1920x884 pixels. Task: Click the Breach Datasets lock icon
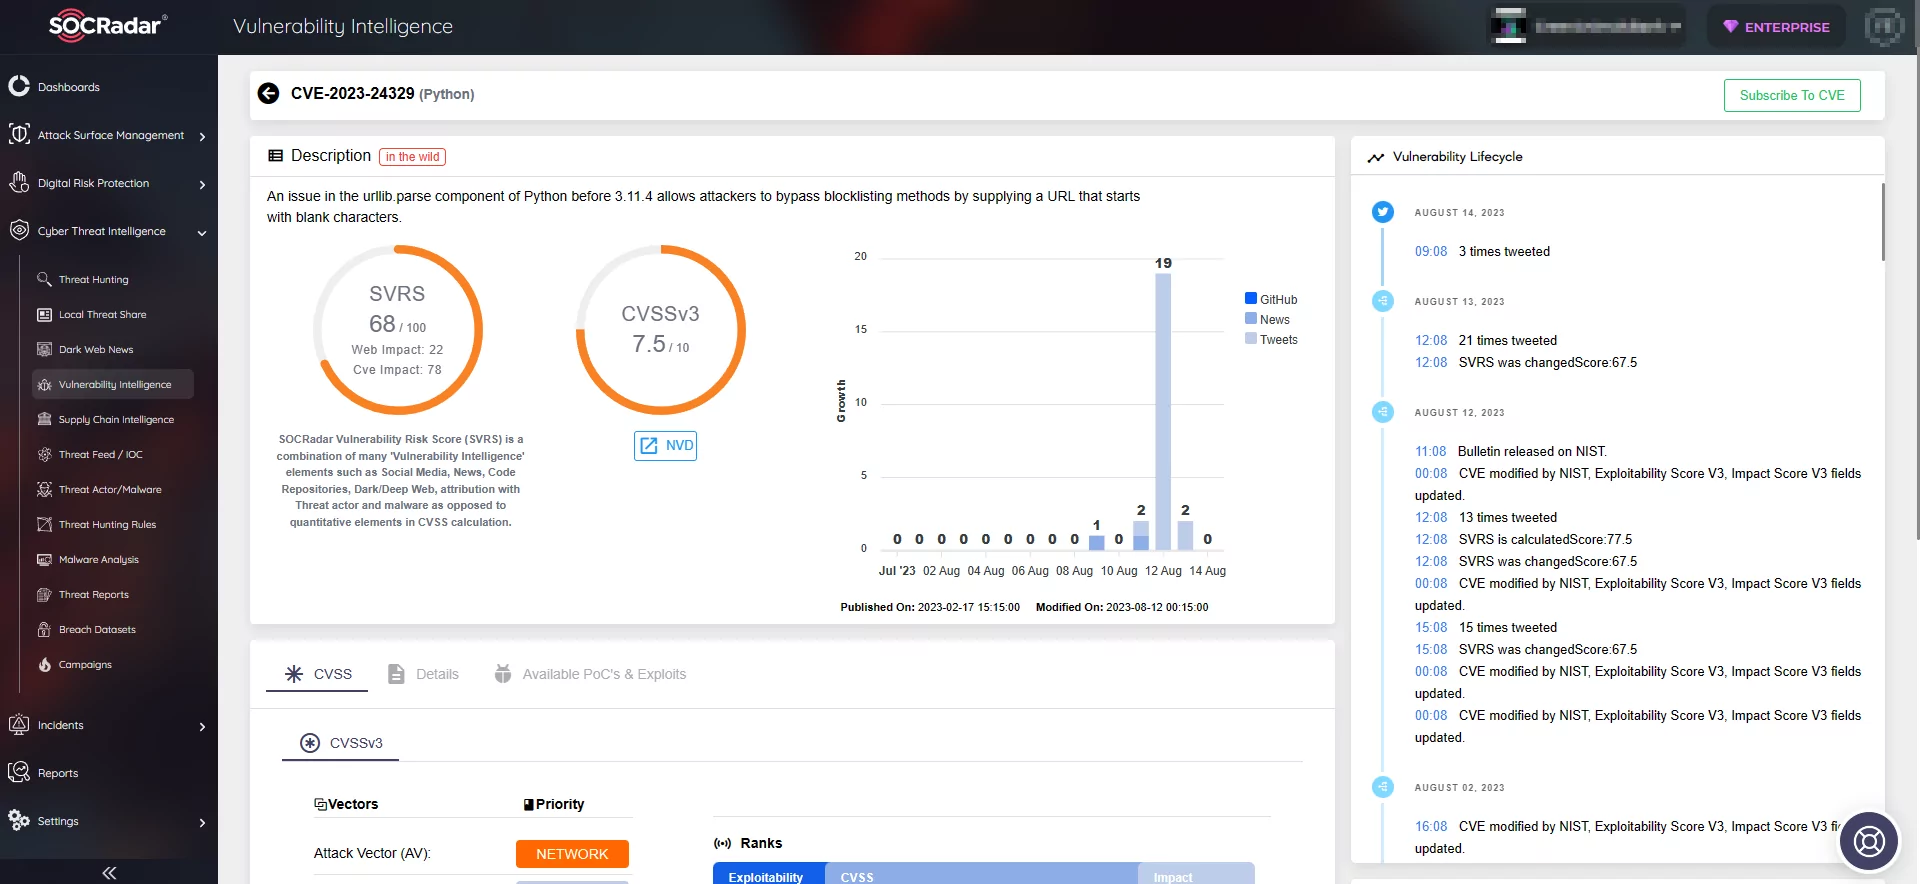pyautogui.click(x=44, y=629)
